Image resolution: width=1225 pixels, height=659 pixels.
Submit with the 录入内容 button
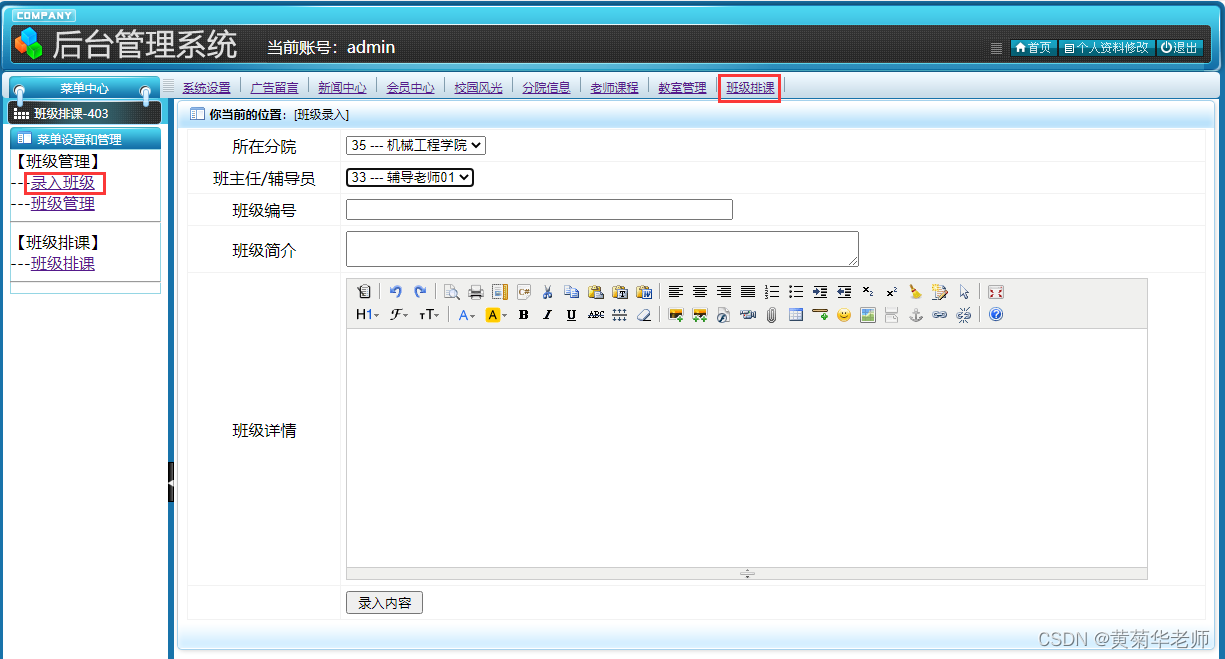[384, 603]
